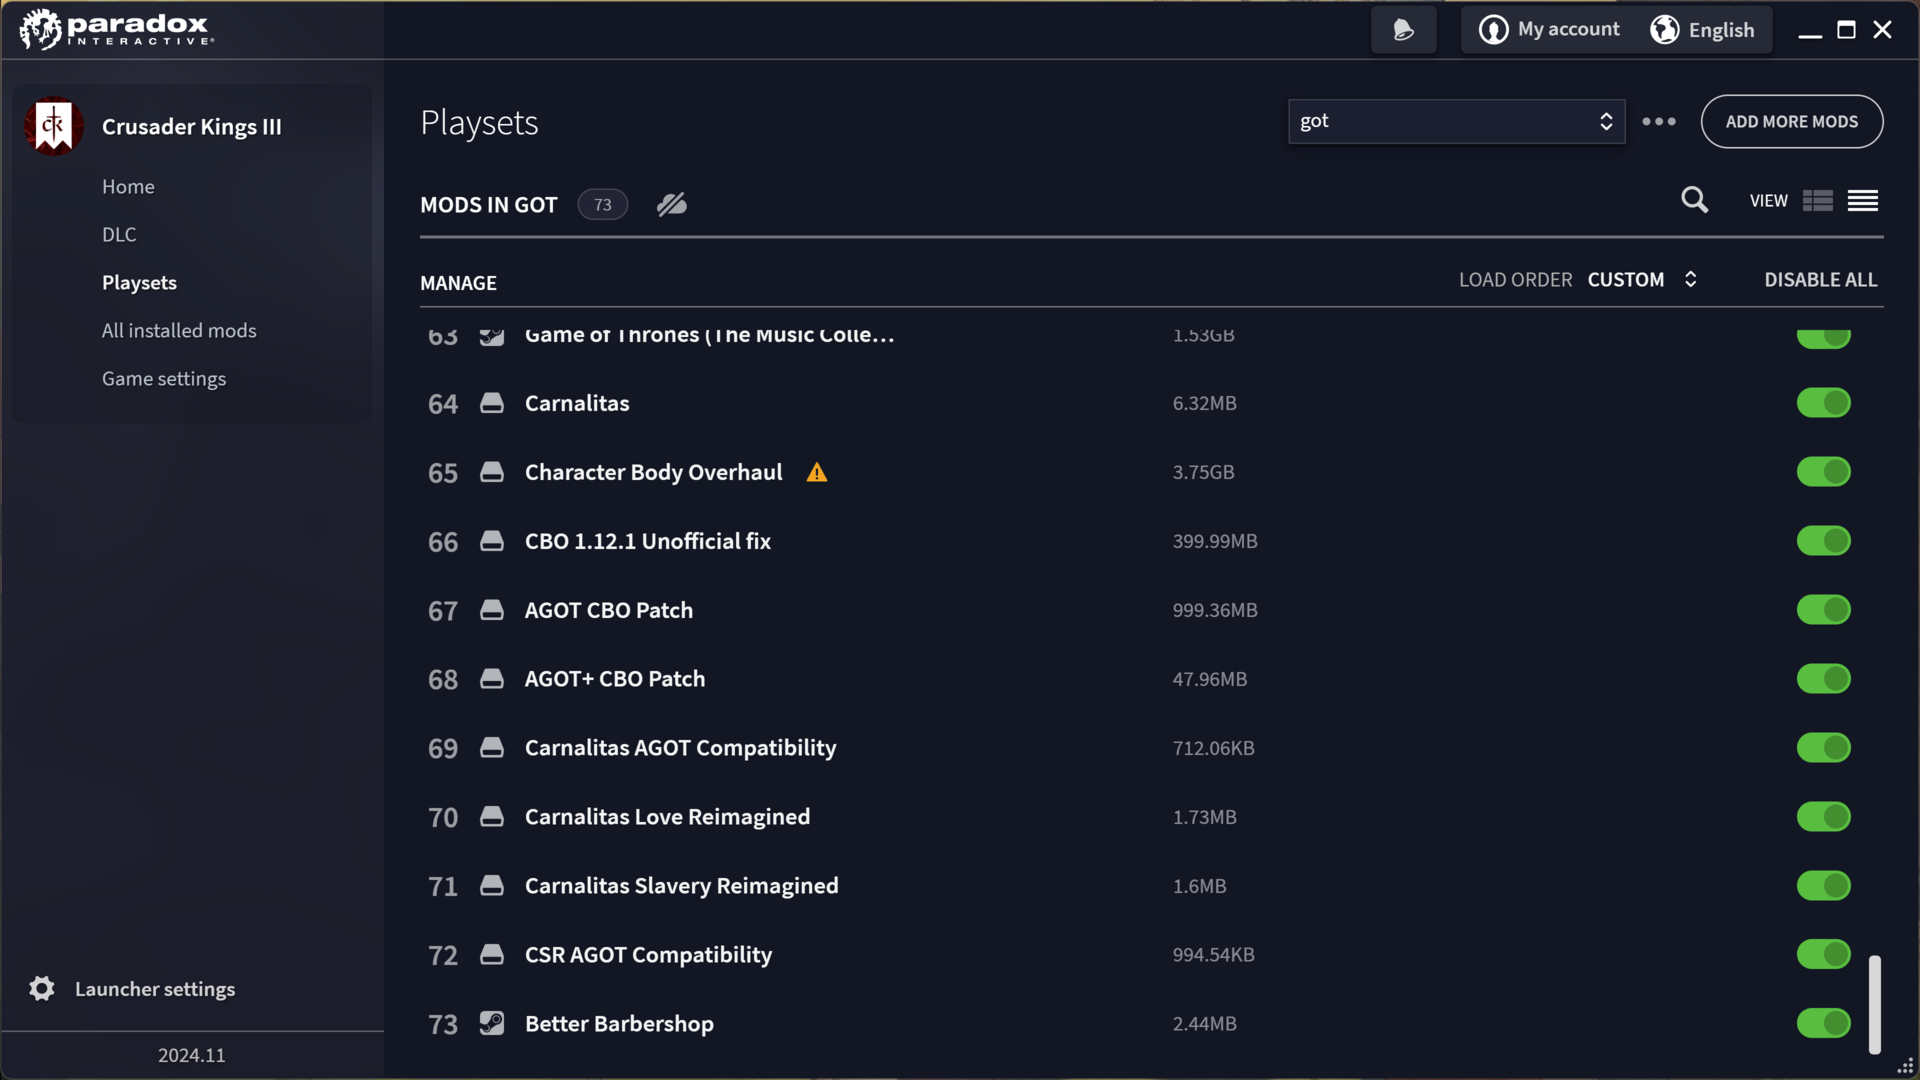Click the drive icon beside Carnalitas AGOT Compatibility
Screen dimensions: 1920x1080
491,748
